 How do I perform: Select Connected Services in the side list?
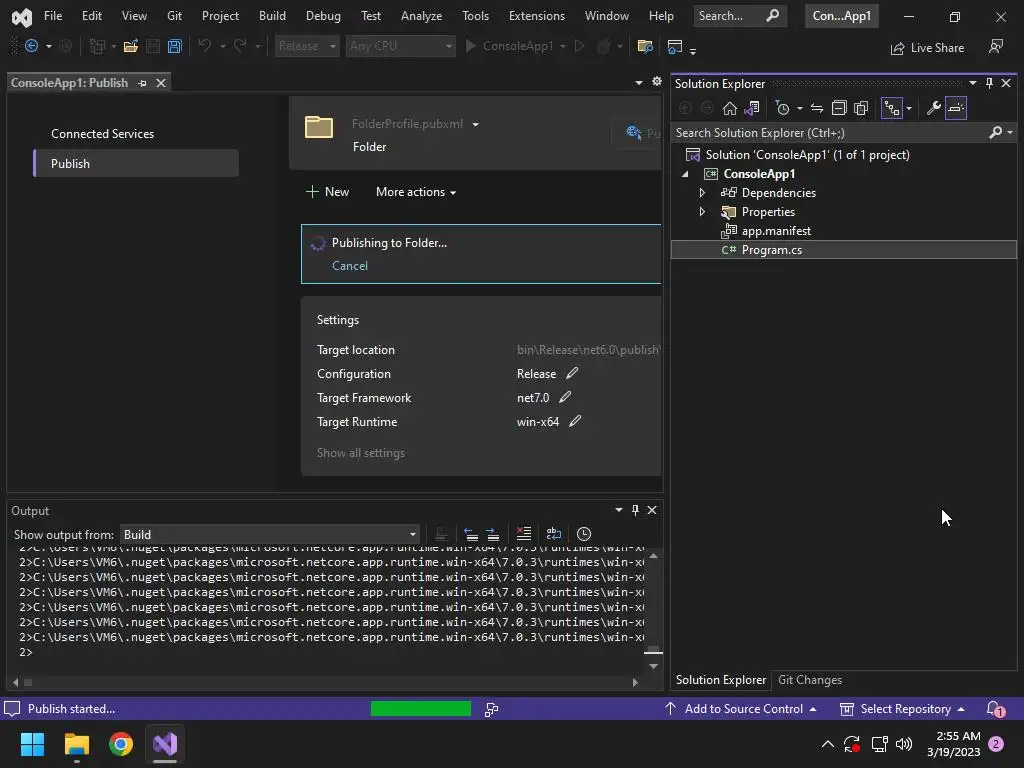coord(103,133)
